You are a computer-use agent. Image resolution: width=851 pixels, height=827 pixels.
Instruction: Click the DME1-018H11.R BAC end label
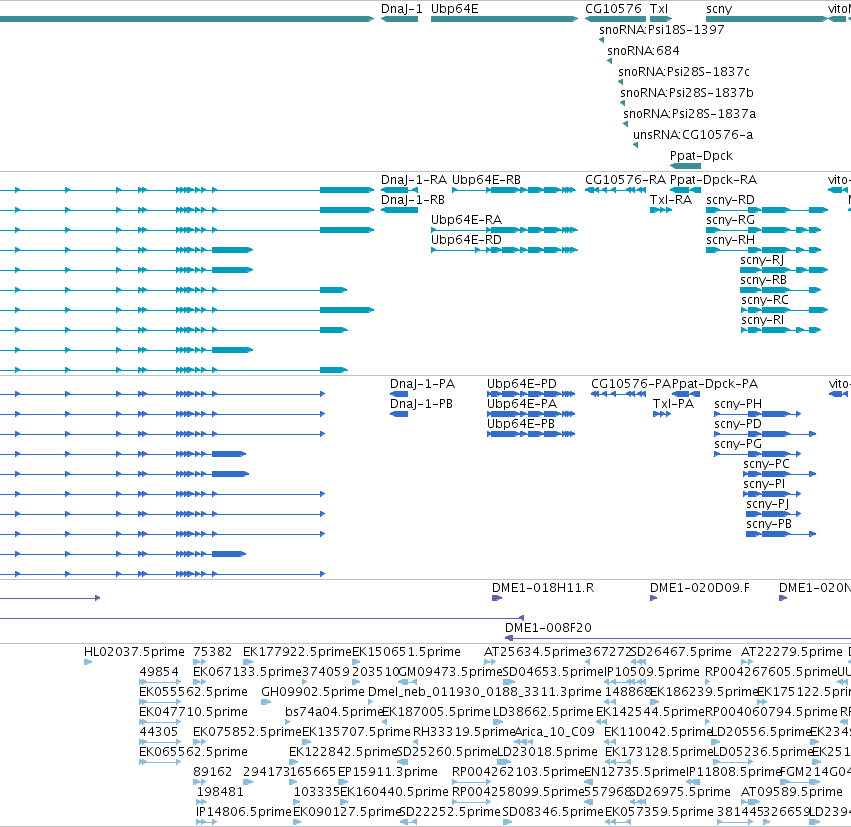543,588
